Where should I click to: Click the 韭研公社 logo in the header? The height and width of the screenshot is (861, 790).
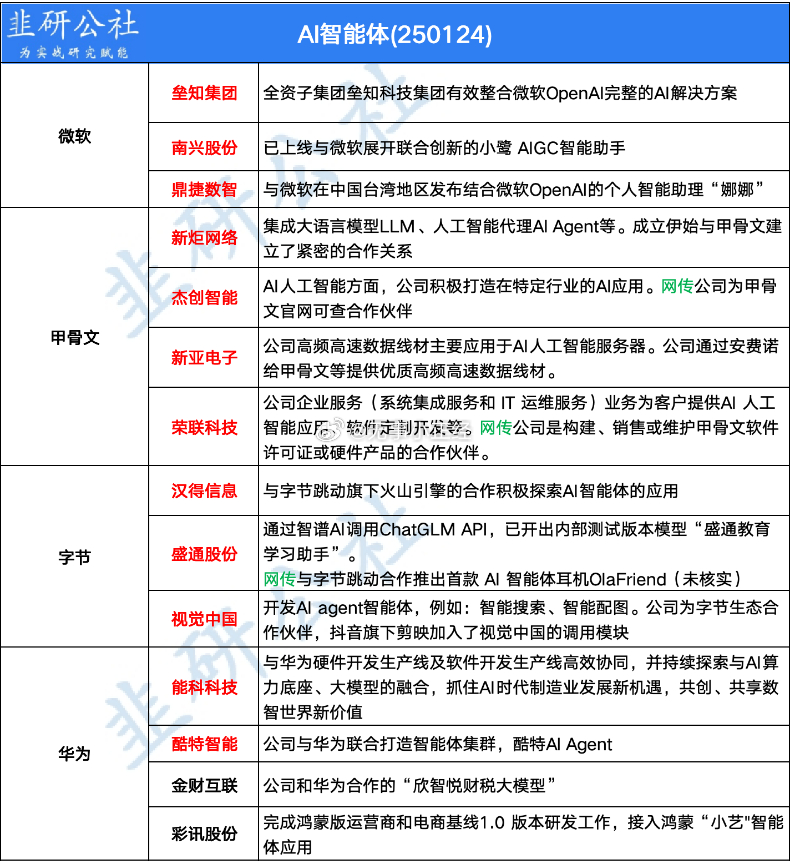pyautogui.click(x=74, y=33)
